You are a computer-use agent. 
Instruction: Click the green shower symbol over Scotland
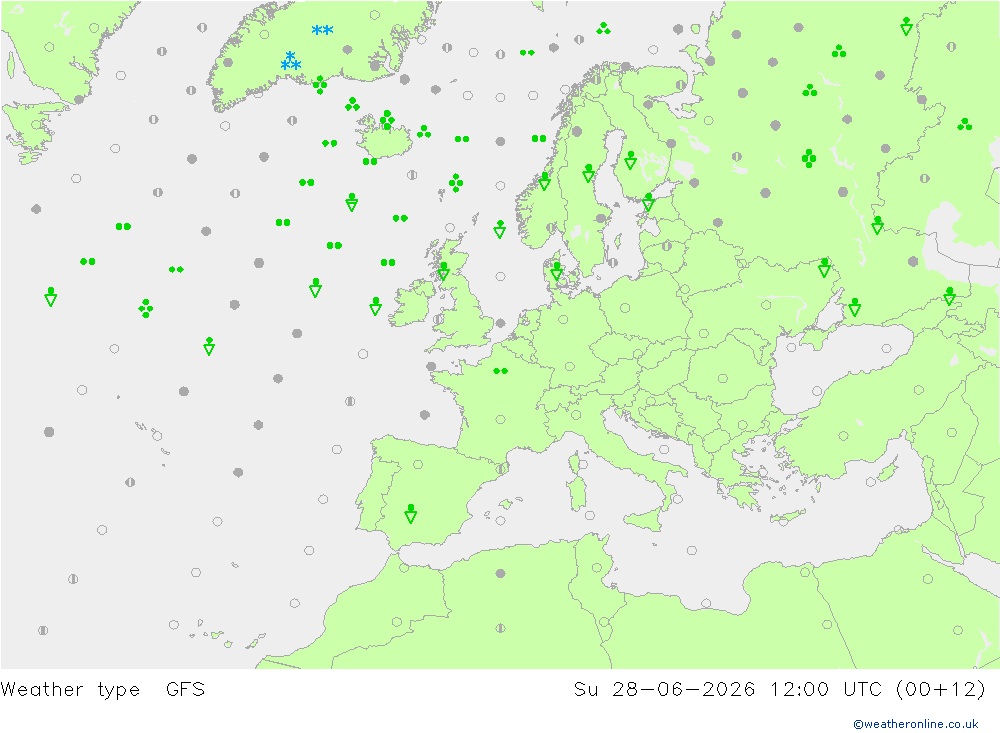[x=444, y=271]
